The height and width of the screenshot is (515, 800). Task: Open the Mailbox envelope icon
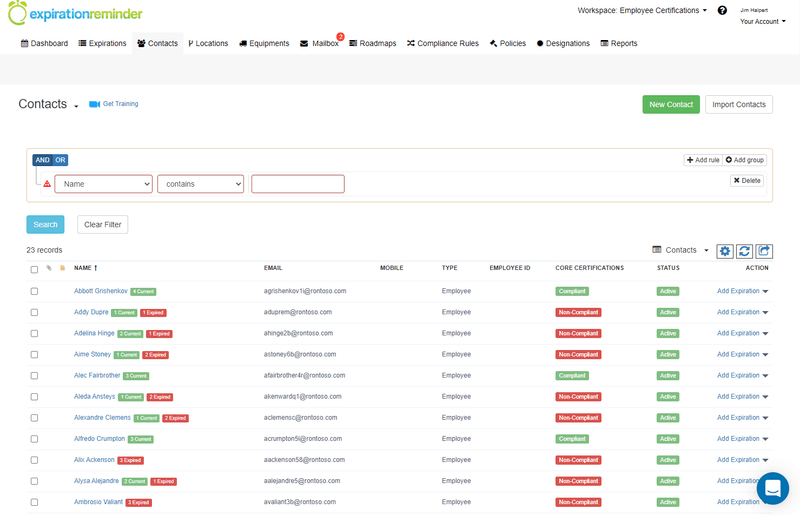tap(304, 44)
